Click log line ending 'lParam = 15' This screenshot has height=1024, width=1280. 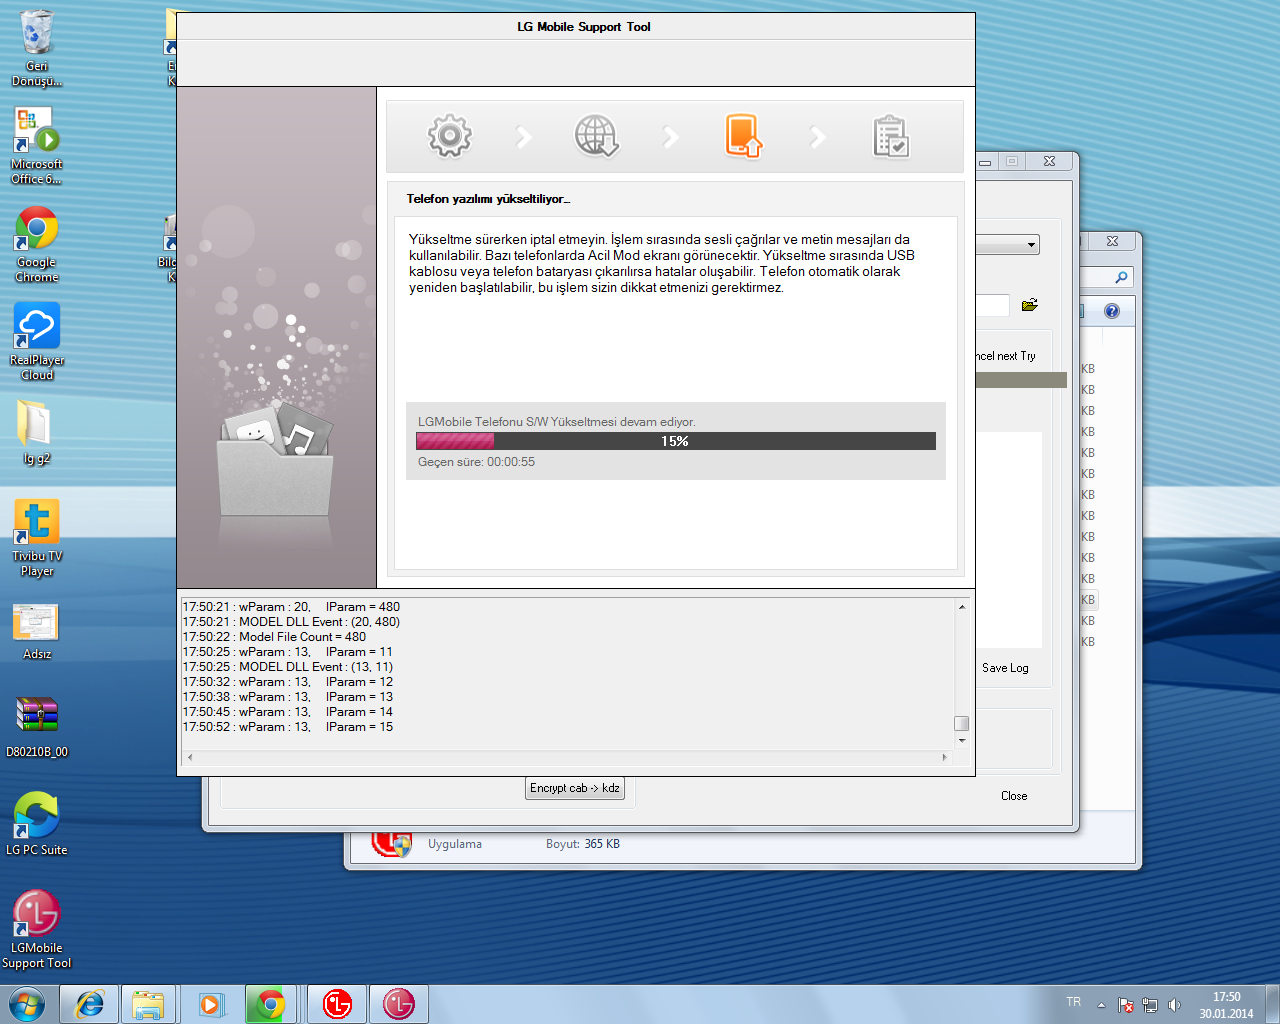tap(288, 727)
